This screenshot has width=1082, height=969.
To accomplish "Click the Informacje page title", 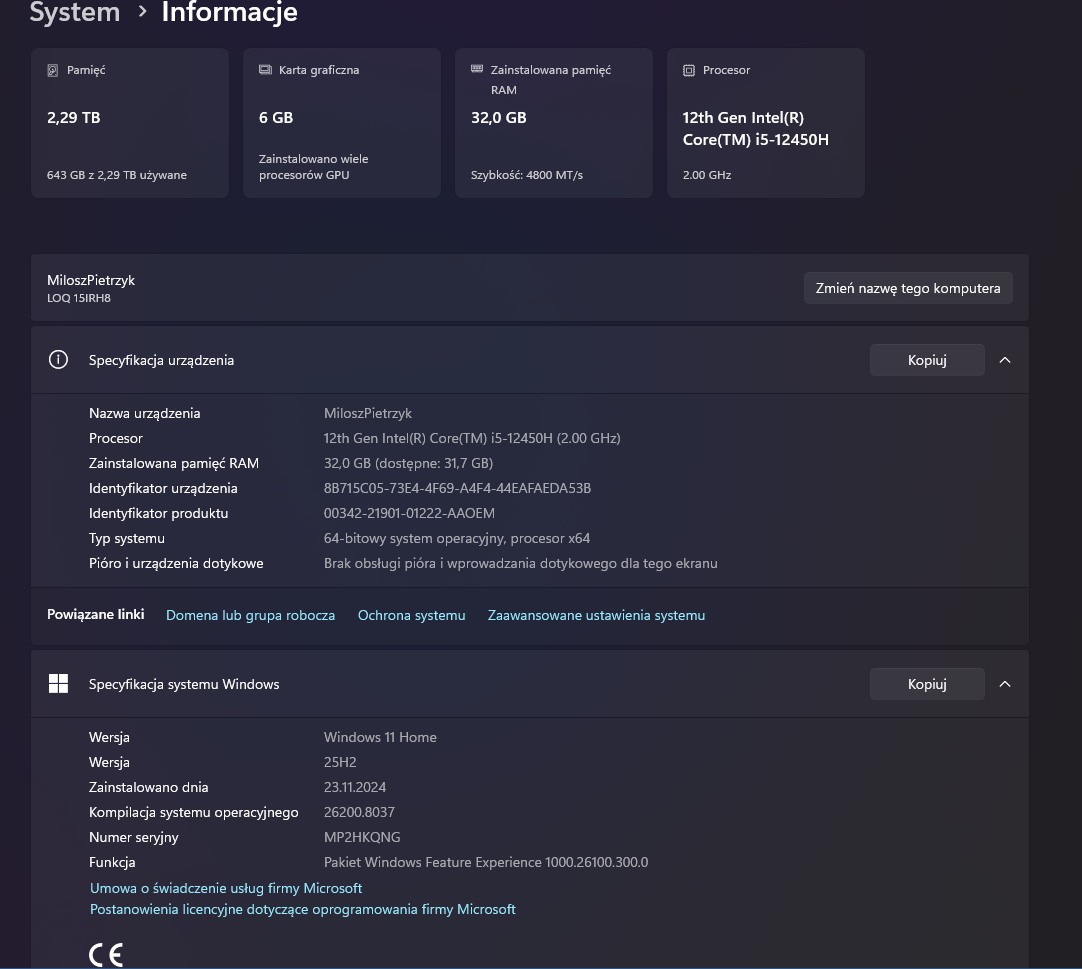I will [x=229, y=12].
